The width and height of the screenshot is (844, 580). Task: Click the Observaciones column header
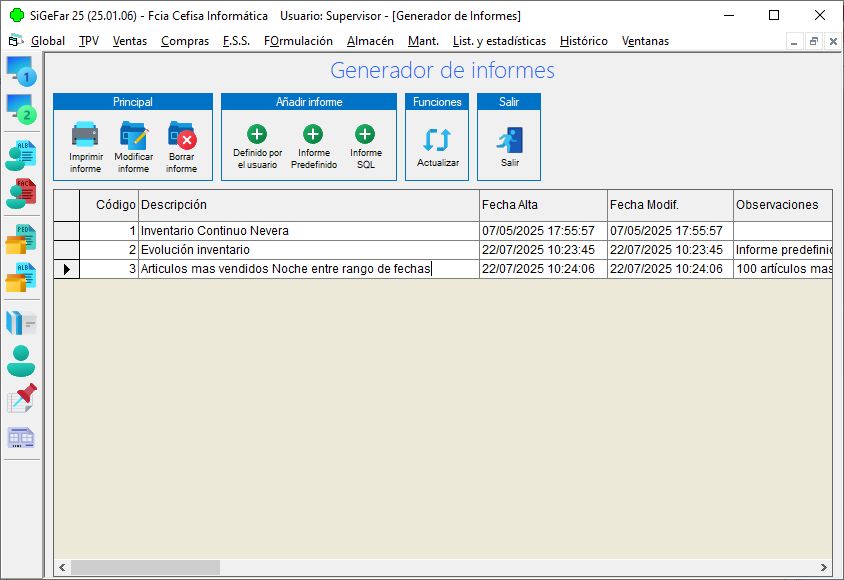(x=783, y=205)
